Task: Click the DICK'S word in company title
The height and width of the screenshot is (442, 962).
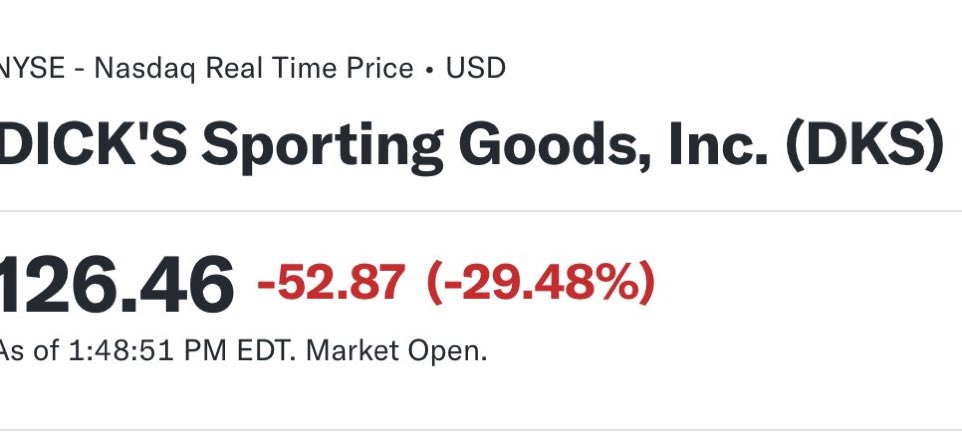Action: tap(93, 145)
